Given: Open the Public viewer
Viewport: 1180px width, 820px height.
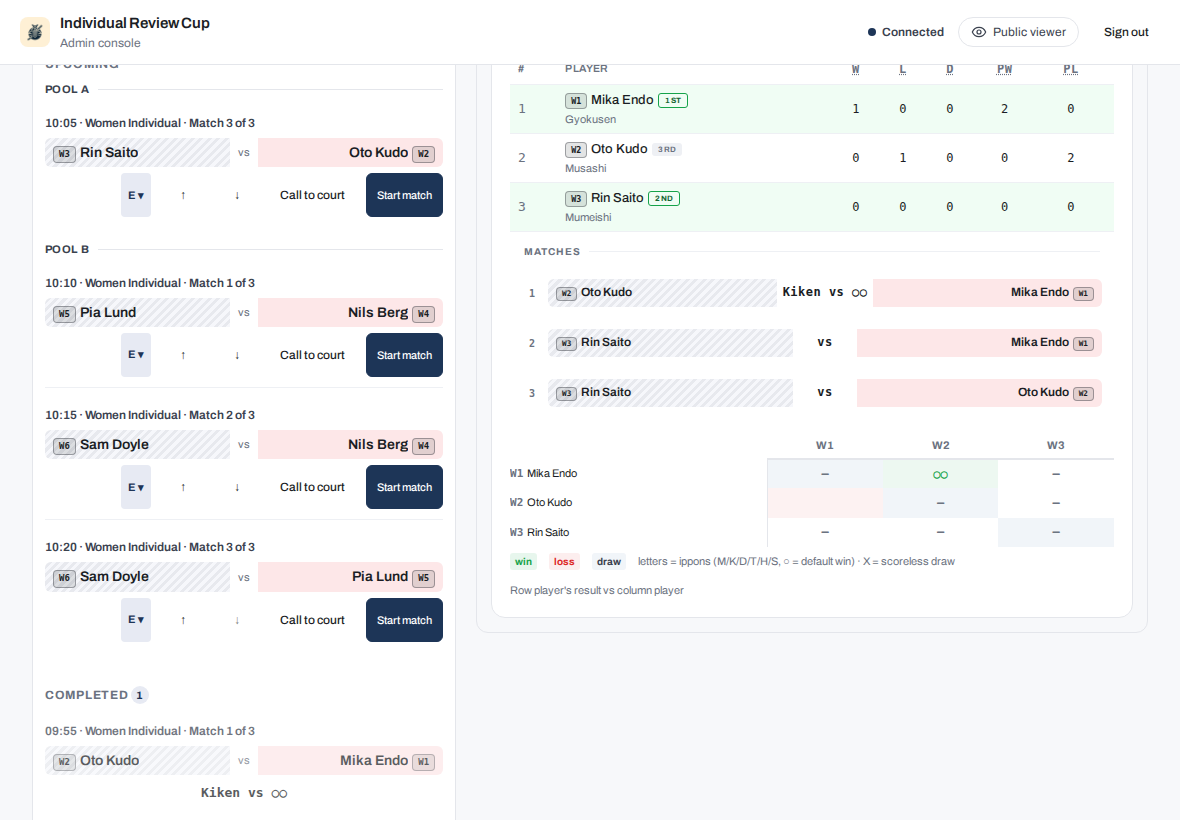Looking at the screenshot, I should click(x=1018, y=32).
